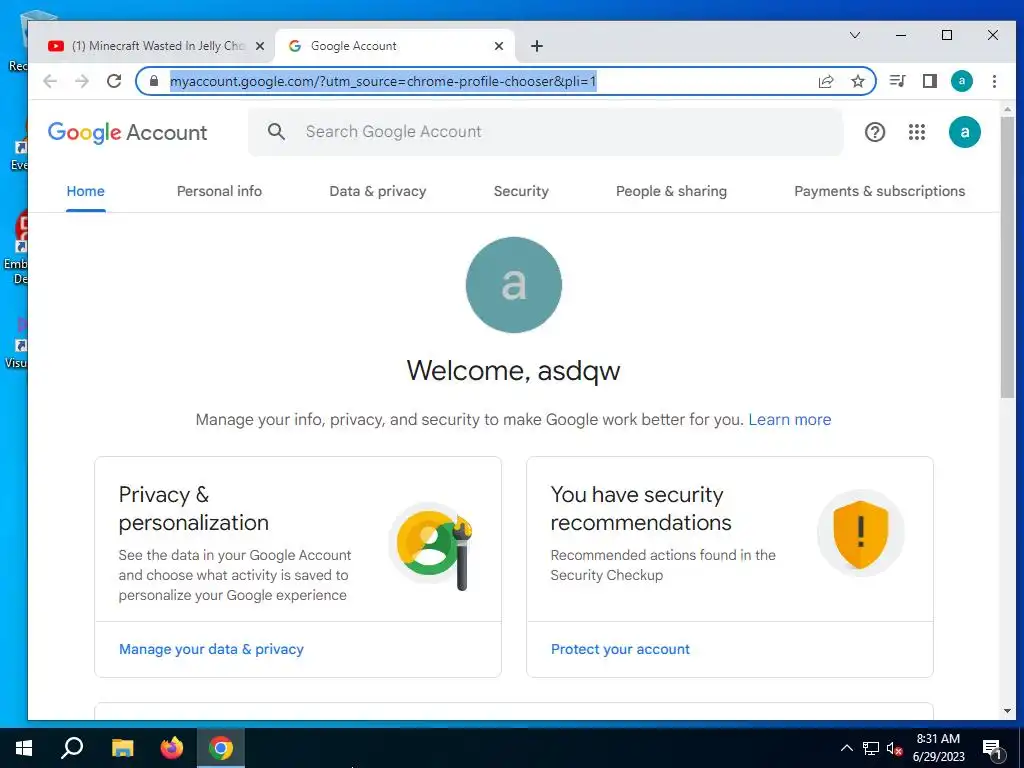
Task: Click the Google Account logo
Action: coord(127,133)
